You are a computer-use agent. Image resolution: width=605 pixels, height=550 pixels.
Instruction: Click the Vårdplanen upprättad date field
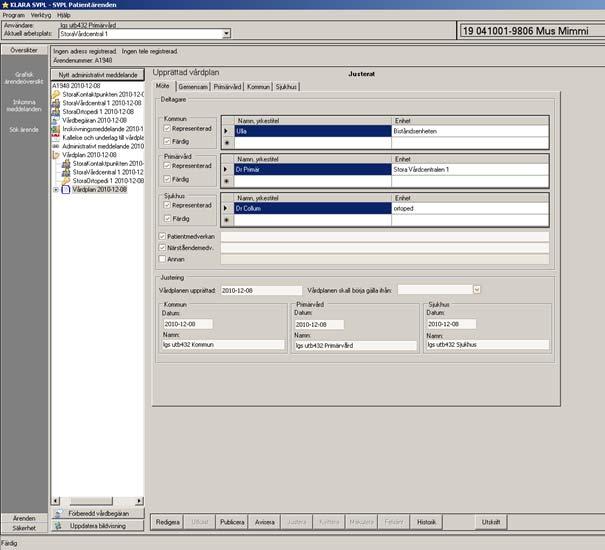tap(261, 290)
